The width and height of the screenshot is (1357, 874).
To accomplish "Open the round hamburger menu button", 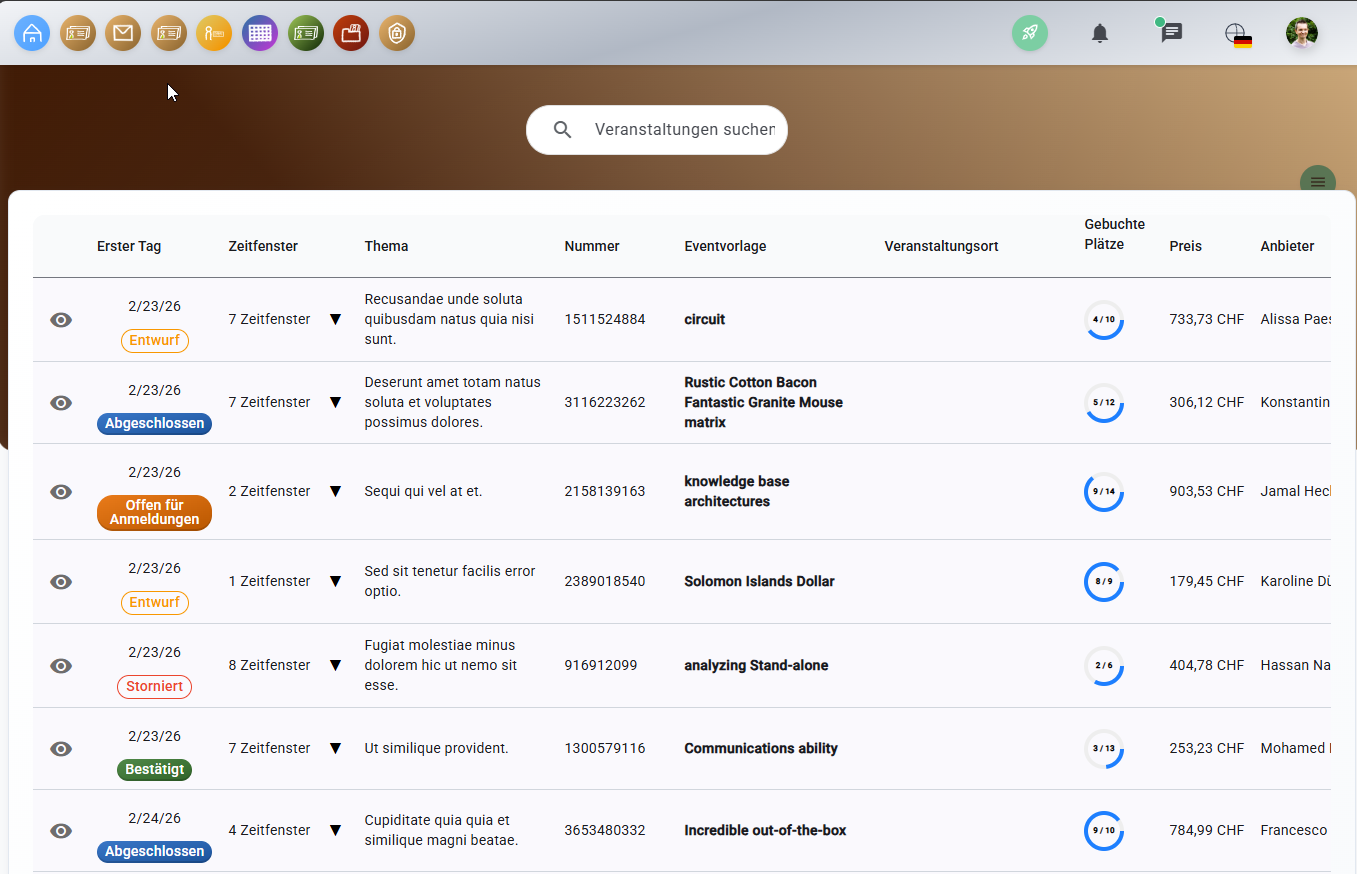I will pos(1317,182).
